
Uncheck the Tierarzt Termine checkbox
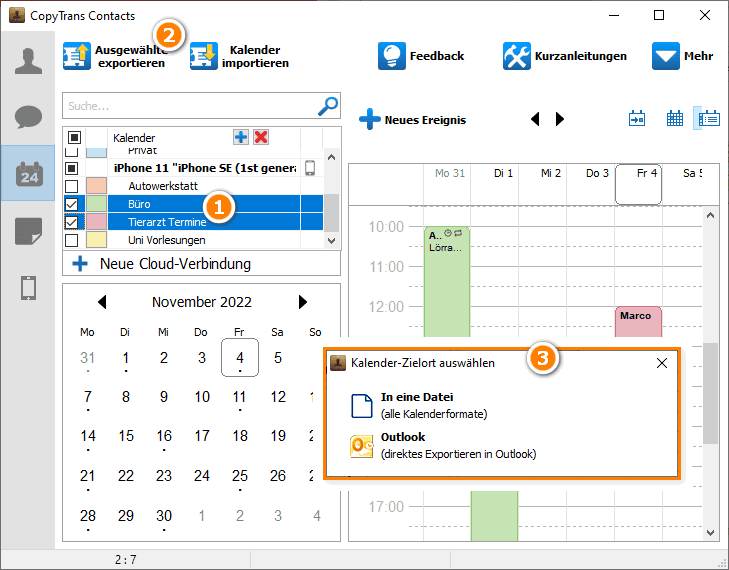(x=72, y=222)
